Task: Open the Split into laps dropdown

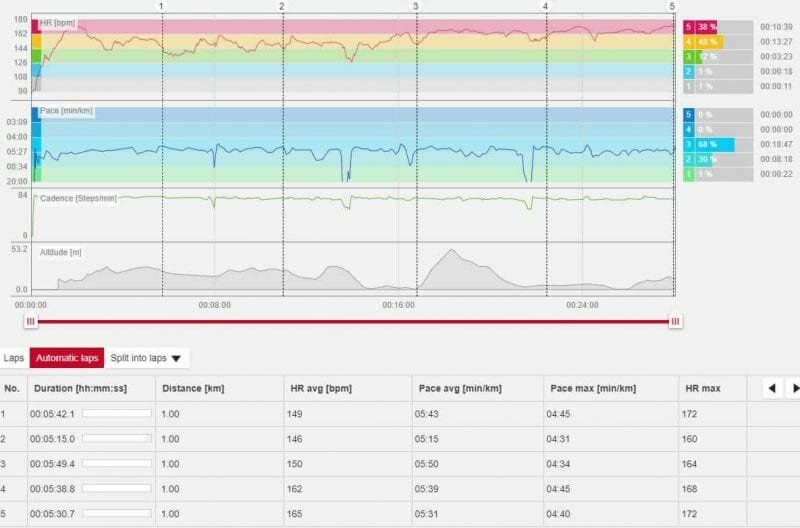Action: pyautogui.click(x=146, y=358)
